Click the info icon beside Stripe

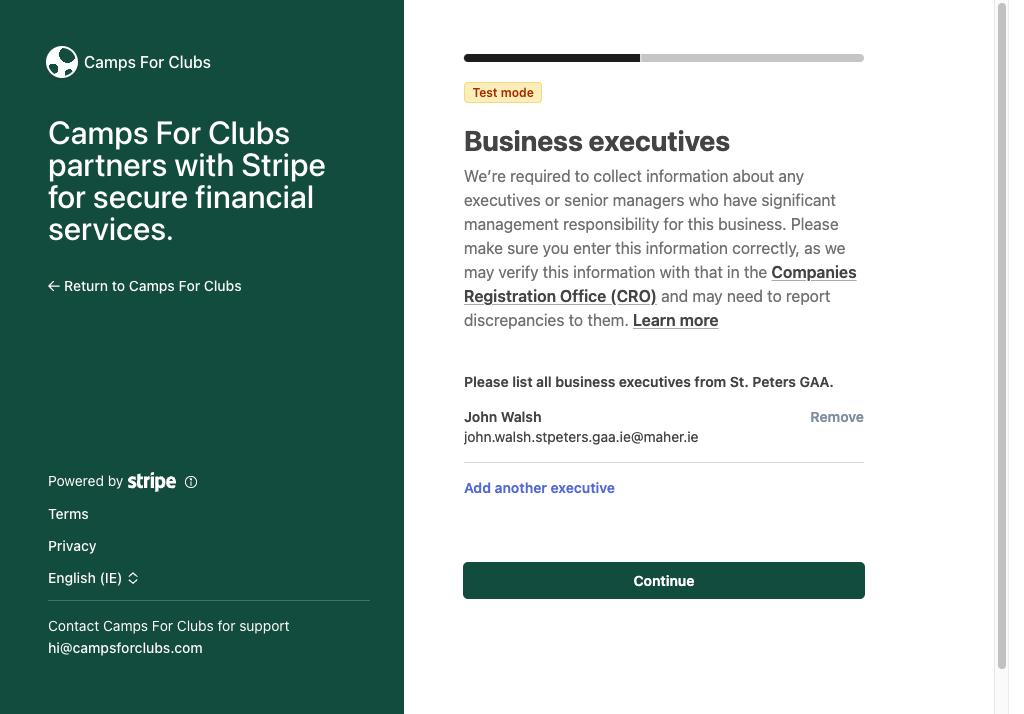pos(191,482)
